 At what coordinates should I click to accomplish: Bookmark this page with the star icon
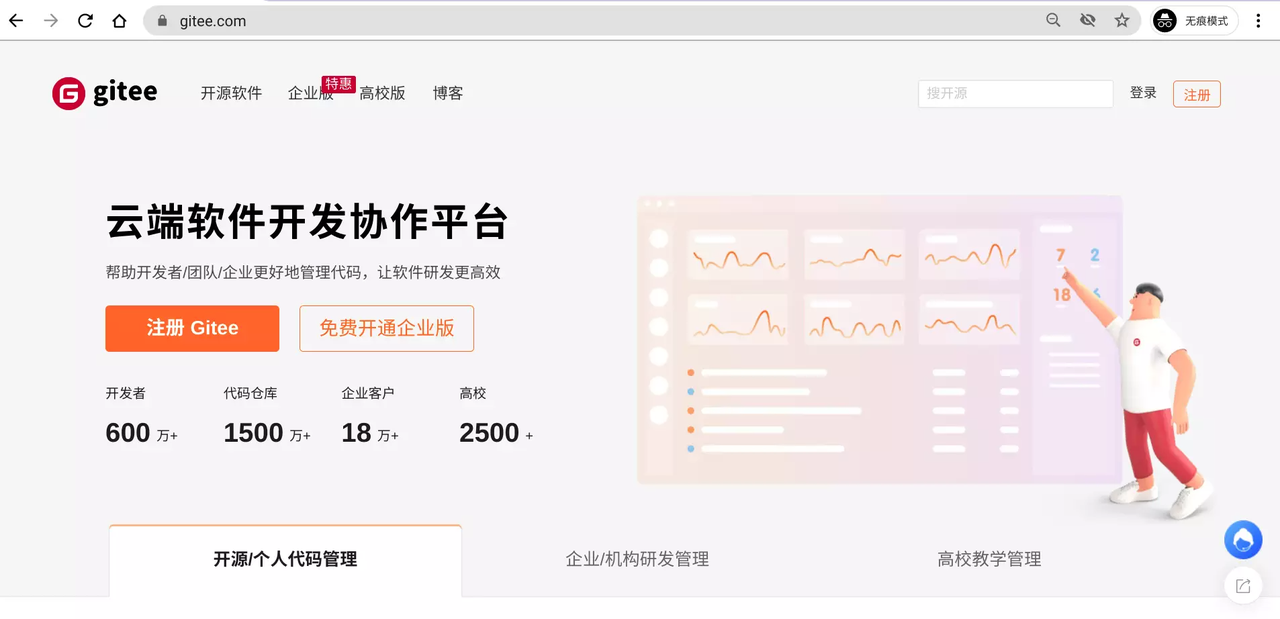coord(1122,20)
